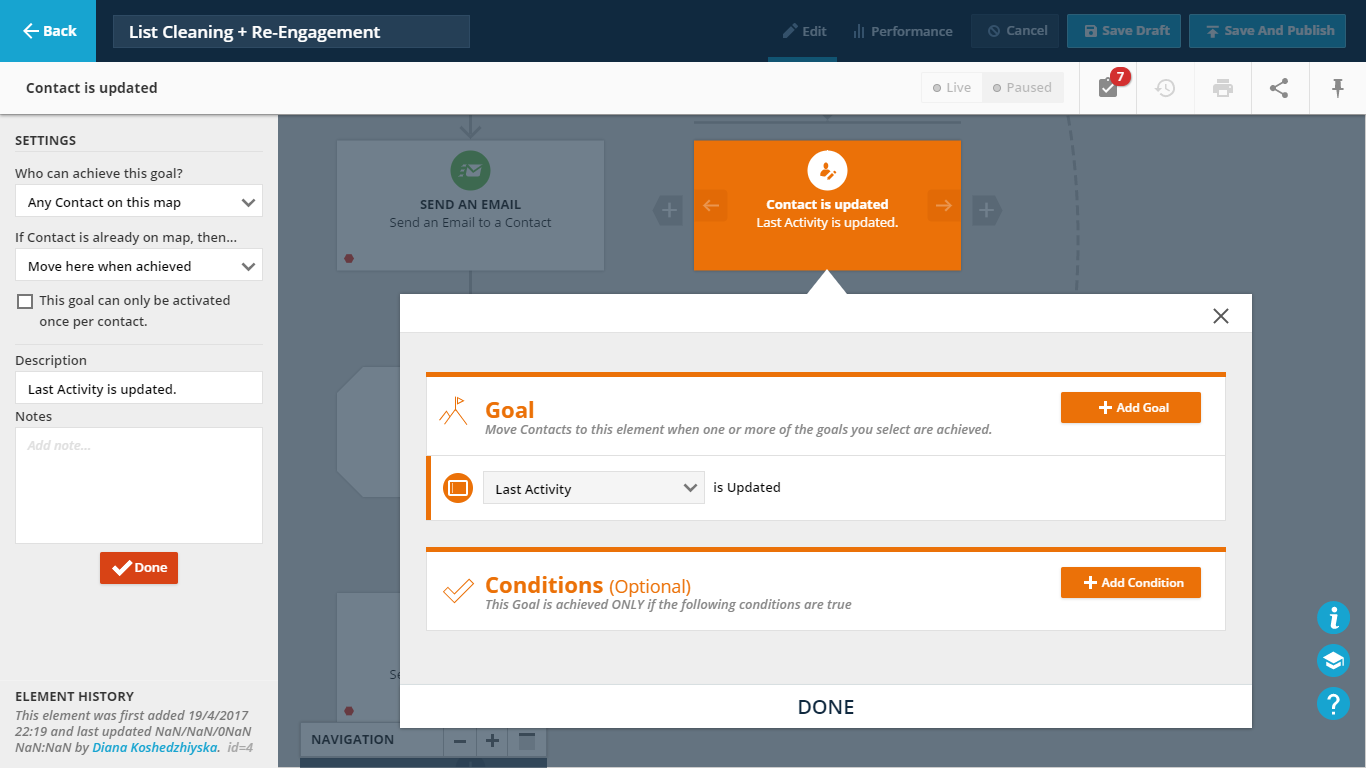Enable 'activated once per contact' checkbox
The image size is (1366, 768).
pos(25,301)
